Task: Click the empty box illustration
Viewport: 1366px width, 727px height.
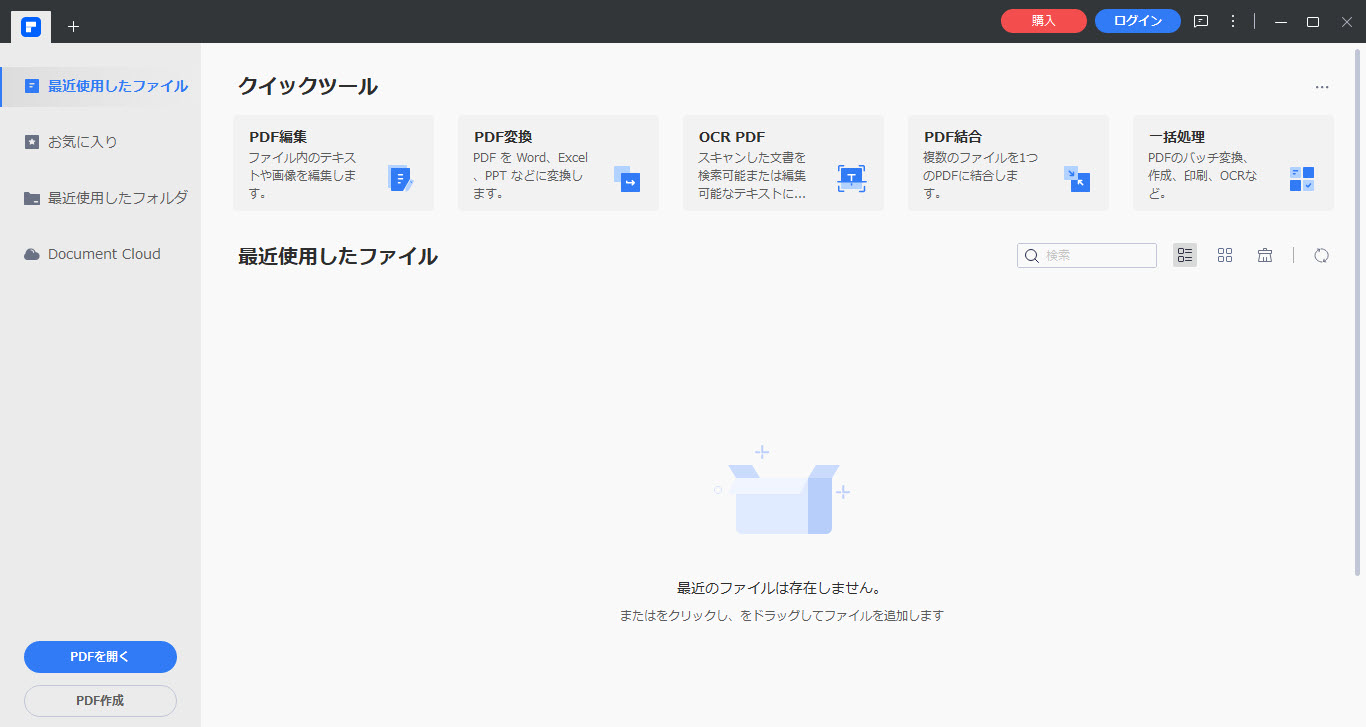Action: click(783, 490)
